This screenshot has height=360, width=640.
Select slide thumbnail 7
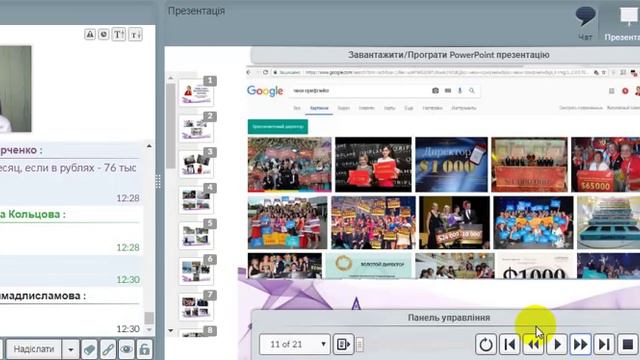[x=196, y=307]
